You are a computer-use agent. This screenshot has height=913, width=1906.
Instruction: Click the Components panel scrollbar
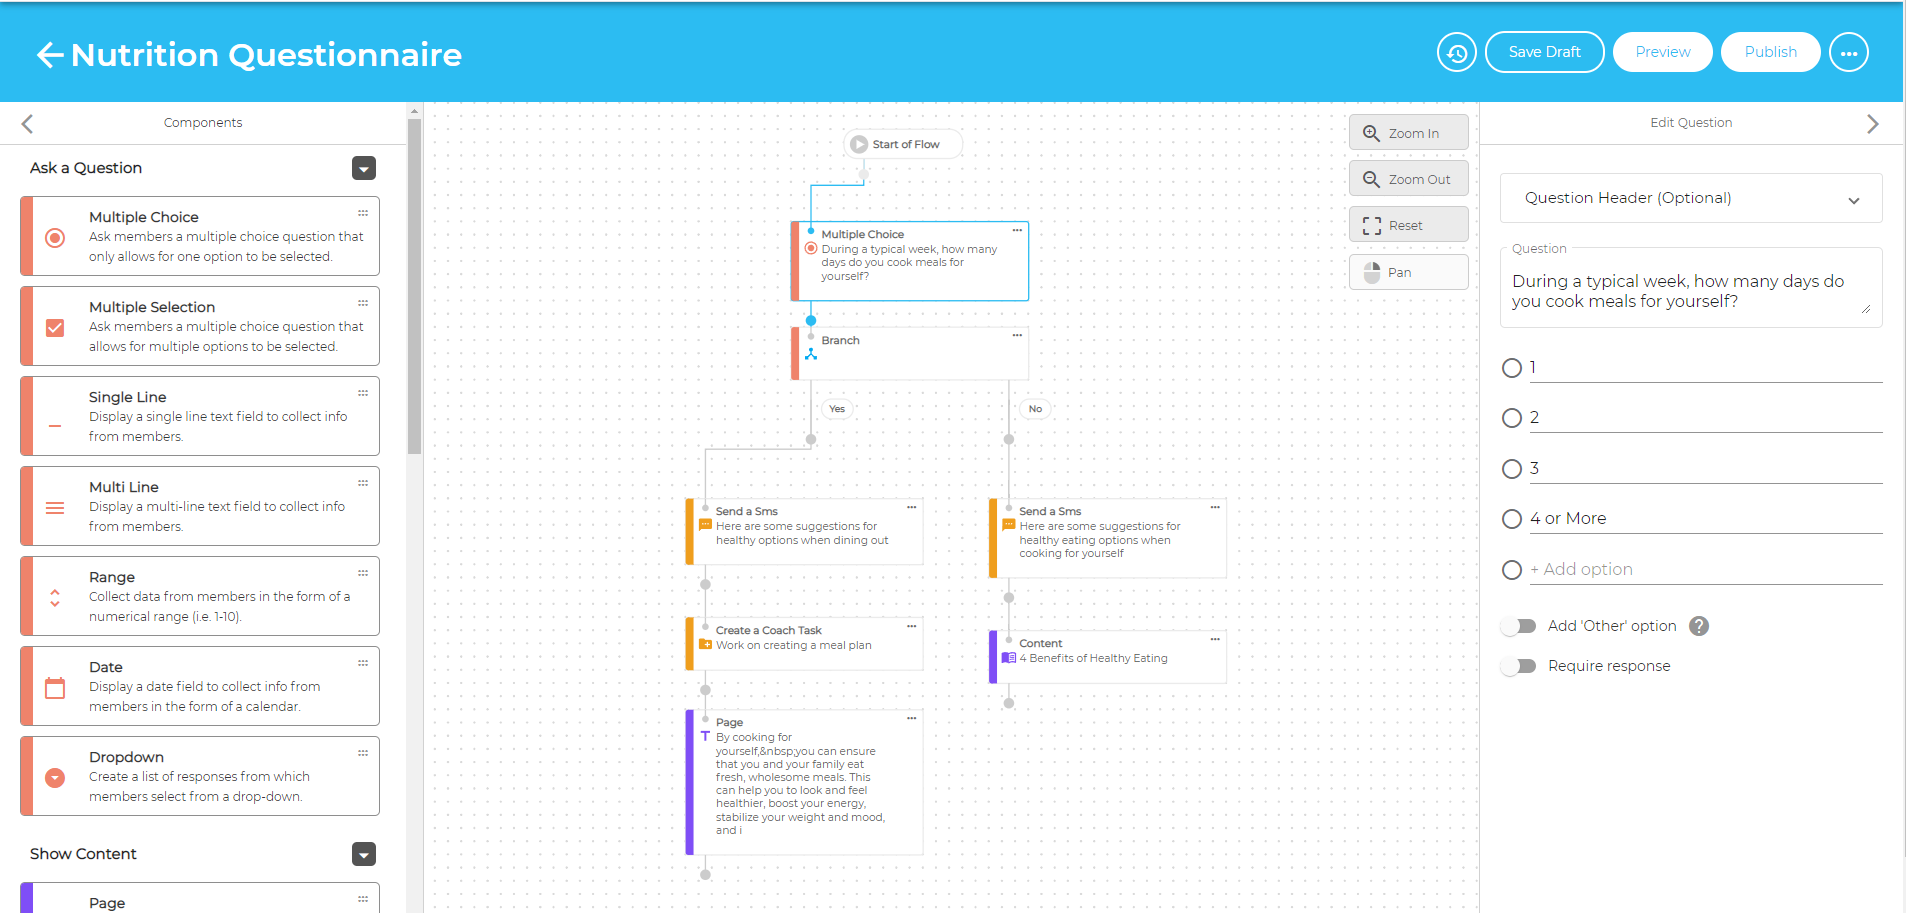(x=414, y=286)
